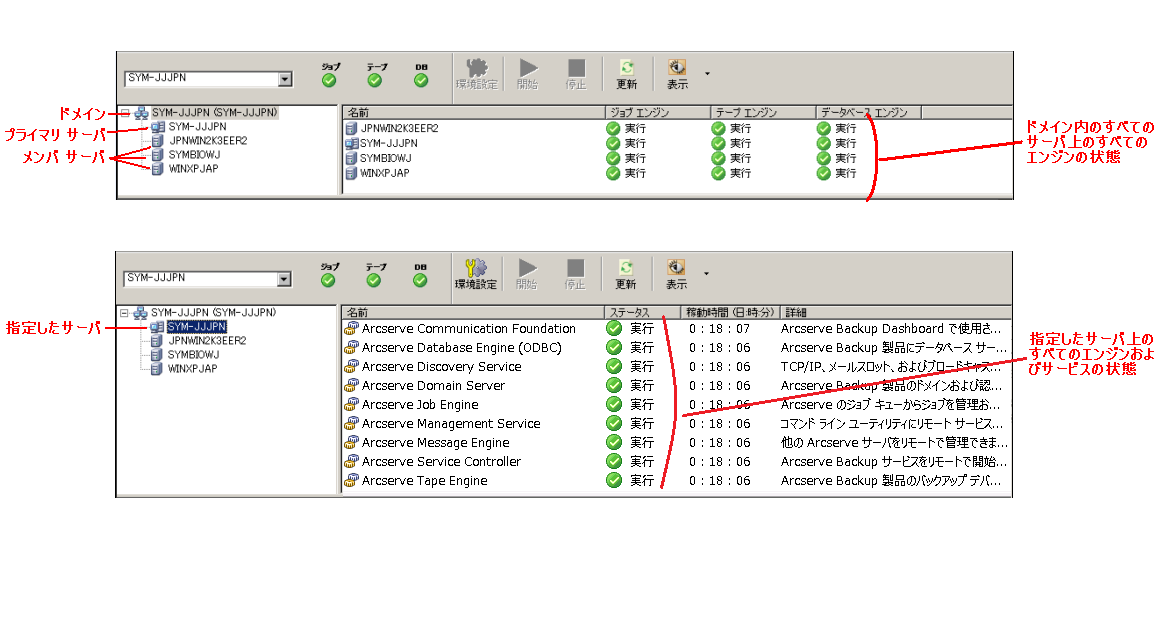Collapse the SYM-JJJPN domain node in bottom tree

coord(124,313)
